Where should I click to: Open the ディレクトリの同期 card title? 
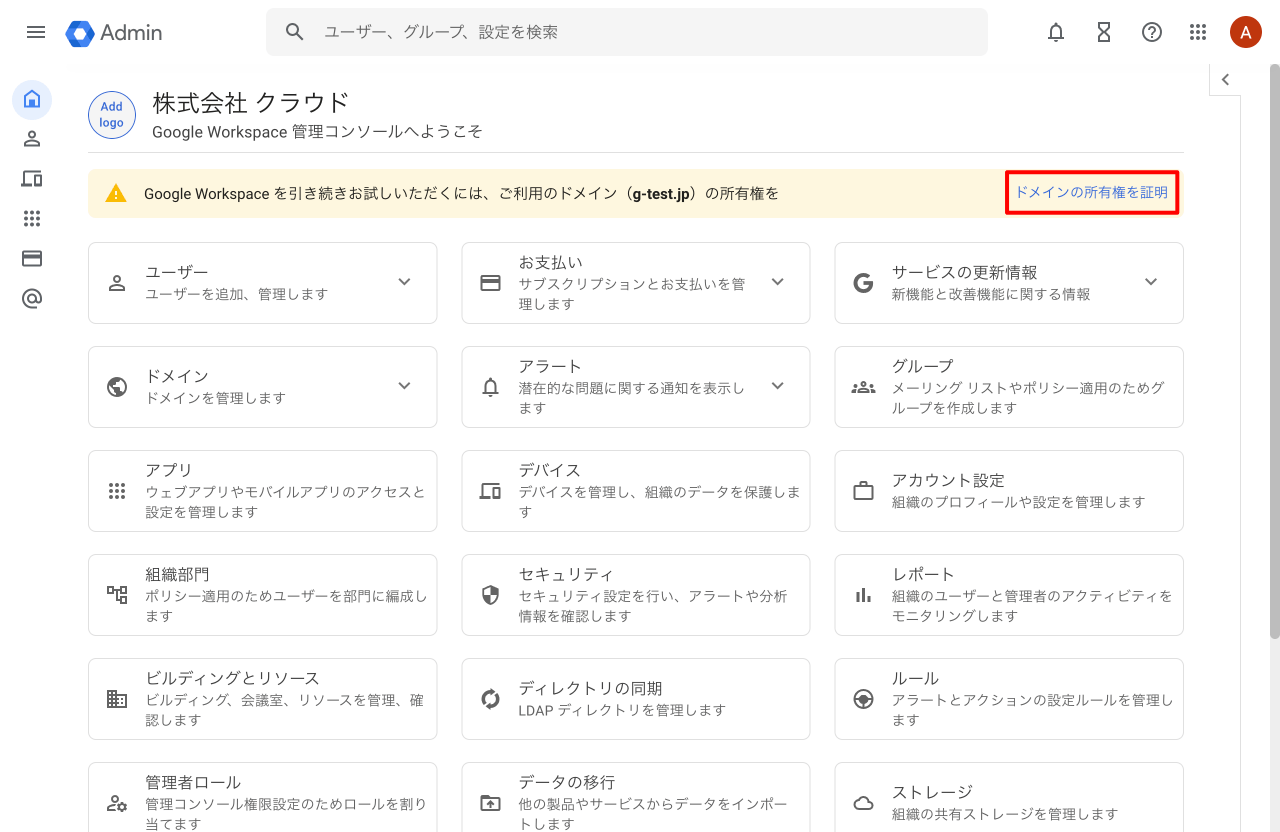(x=590, y=688)
